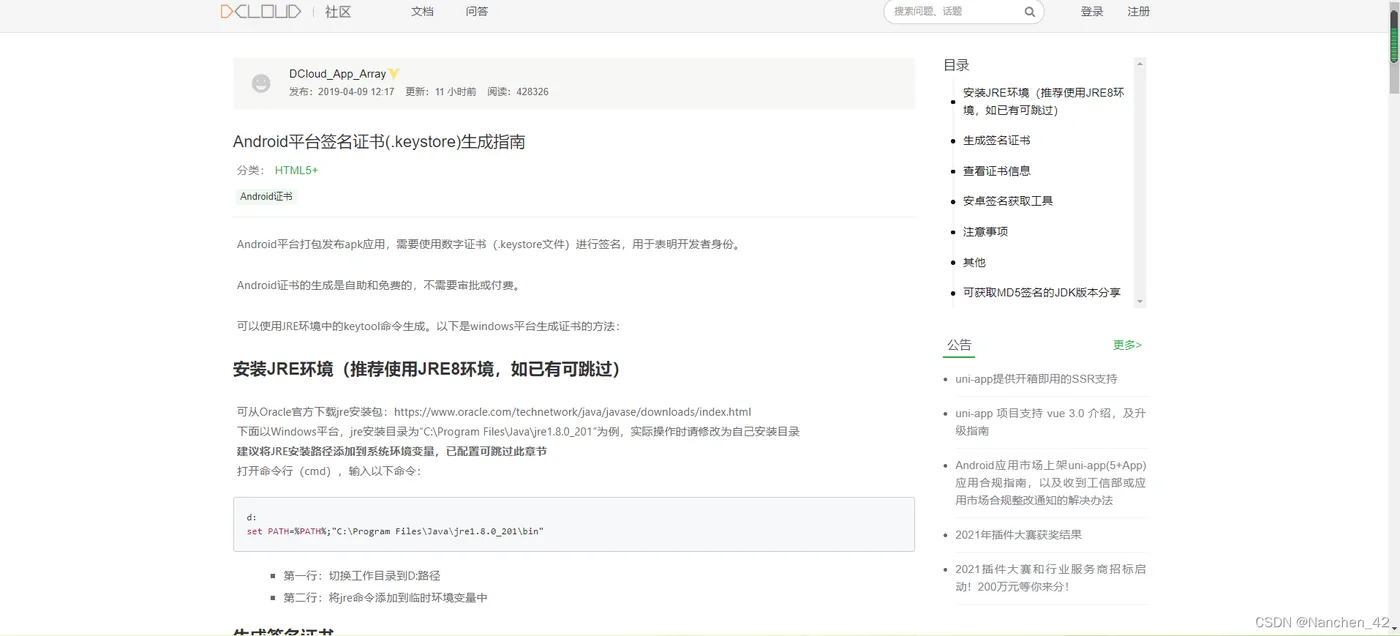Click the bold line 建议将JRE安装路径添加到系统环境变量

tap(392, 451)
